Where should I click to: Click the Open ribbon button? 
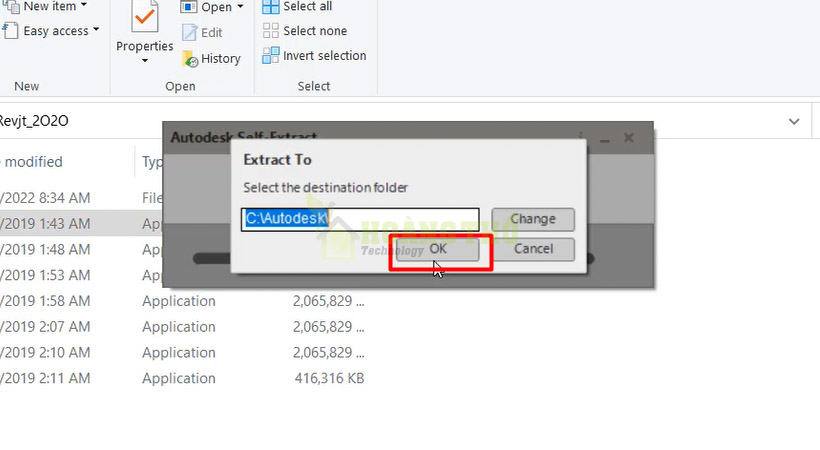tap(206, 7)
